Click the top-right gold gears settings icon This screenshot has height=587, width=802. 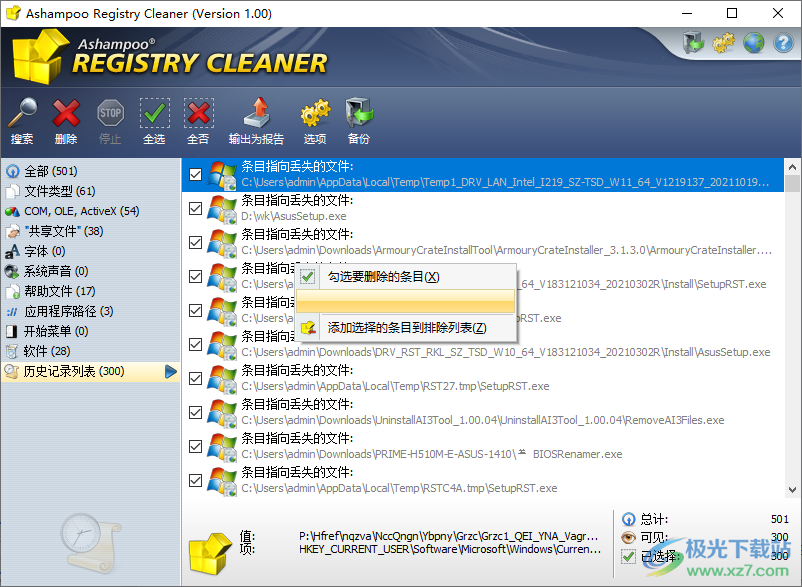pyautogui.click(x=723, y=43)
